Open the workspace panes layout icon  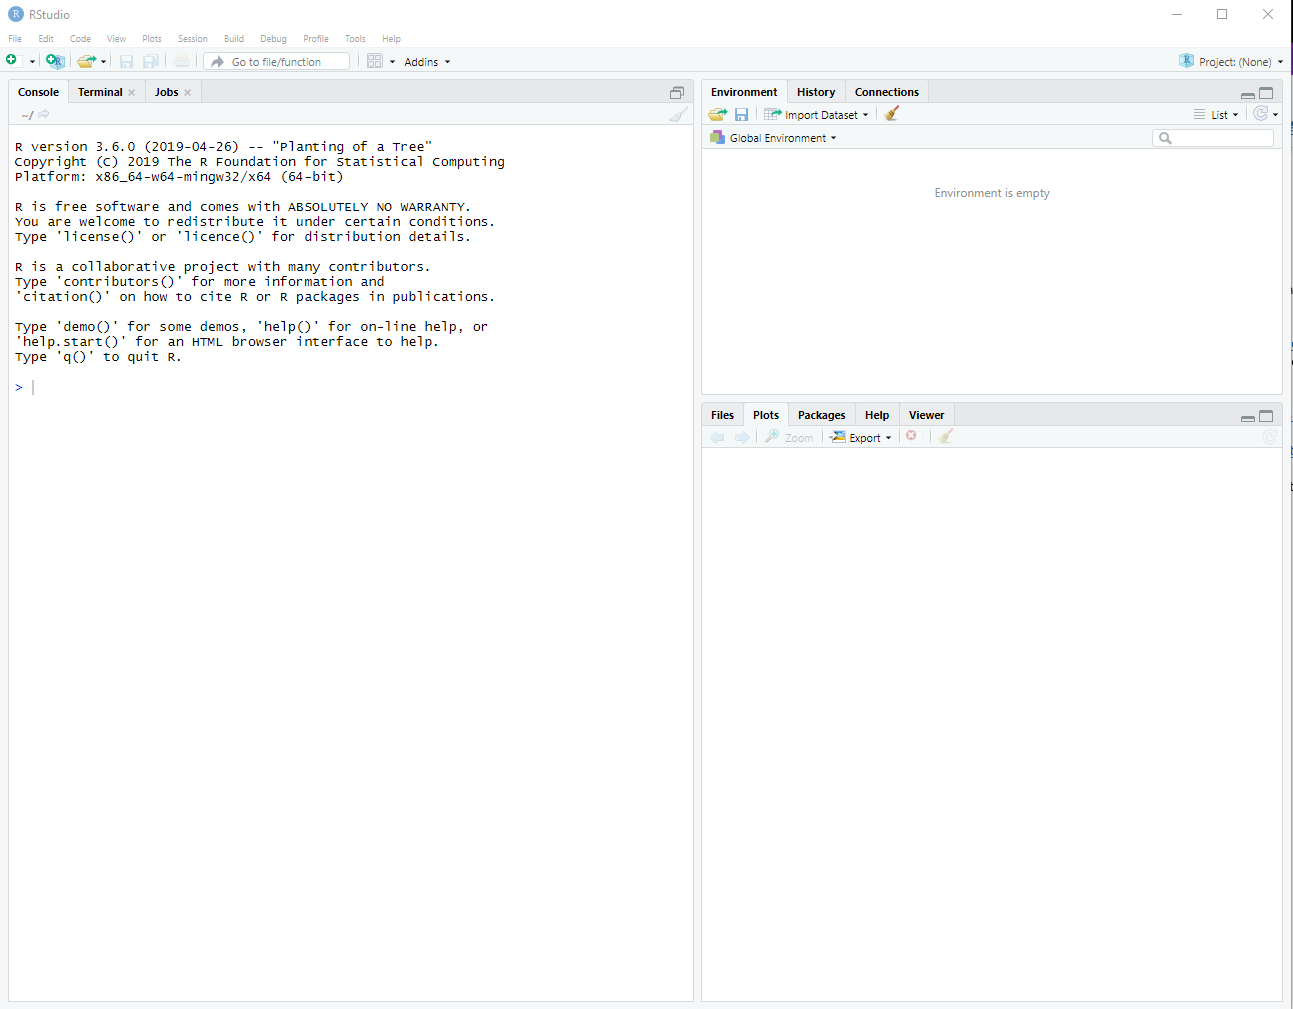(375, 61)
